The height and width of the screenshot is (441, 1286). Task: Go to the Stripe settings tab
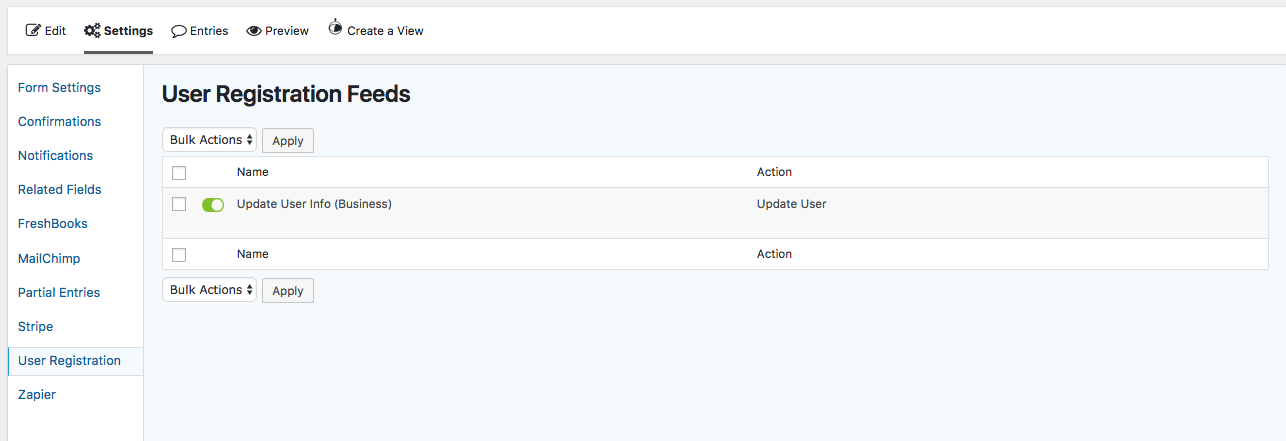(x=35, y=327)
